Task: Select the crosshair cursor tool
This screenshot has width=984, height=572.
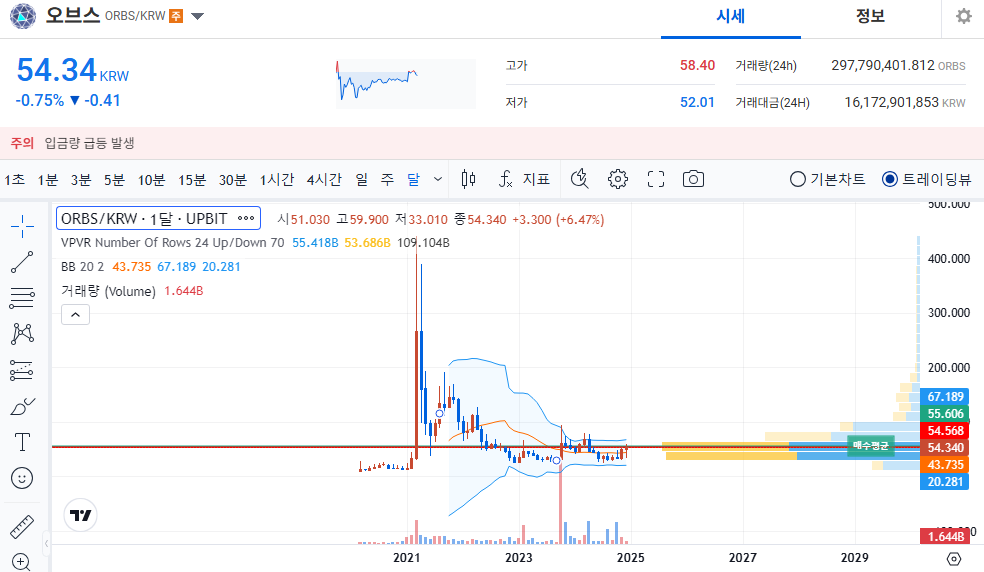Action: 22,226
